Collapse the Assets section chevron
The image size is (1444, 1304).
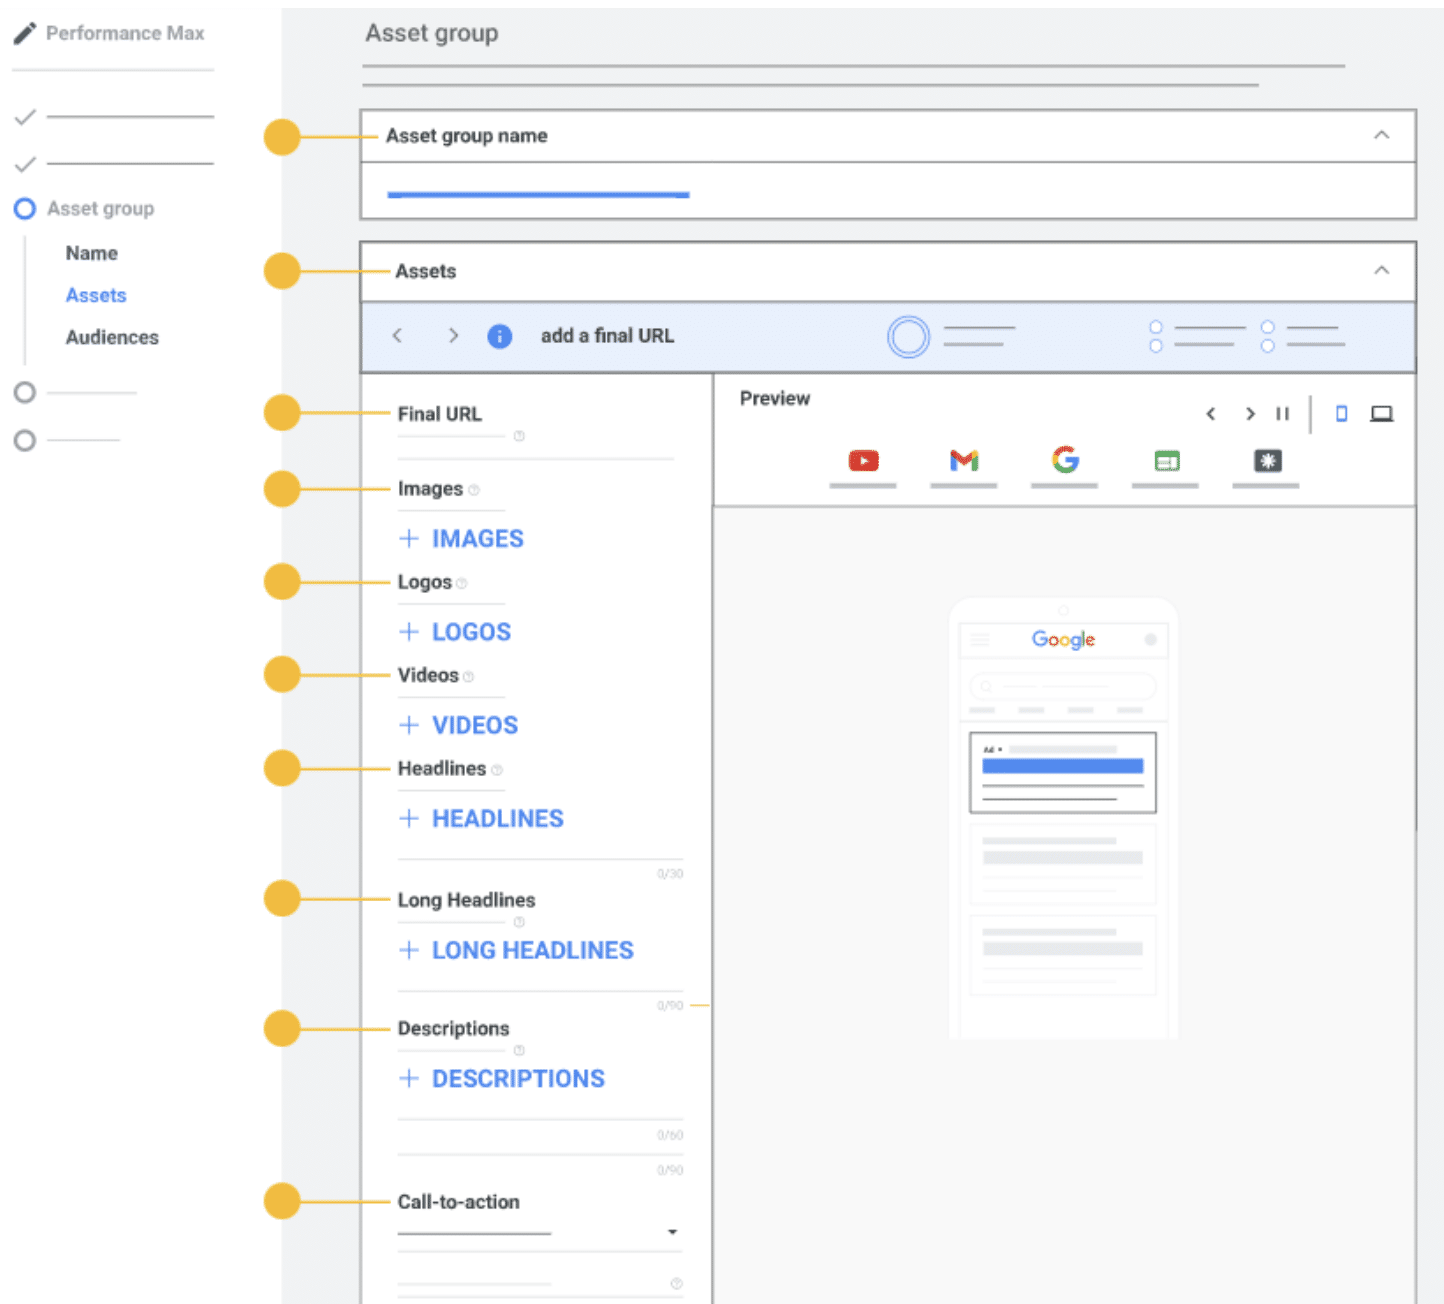1381,271
